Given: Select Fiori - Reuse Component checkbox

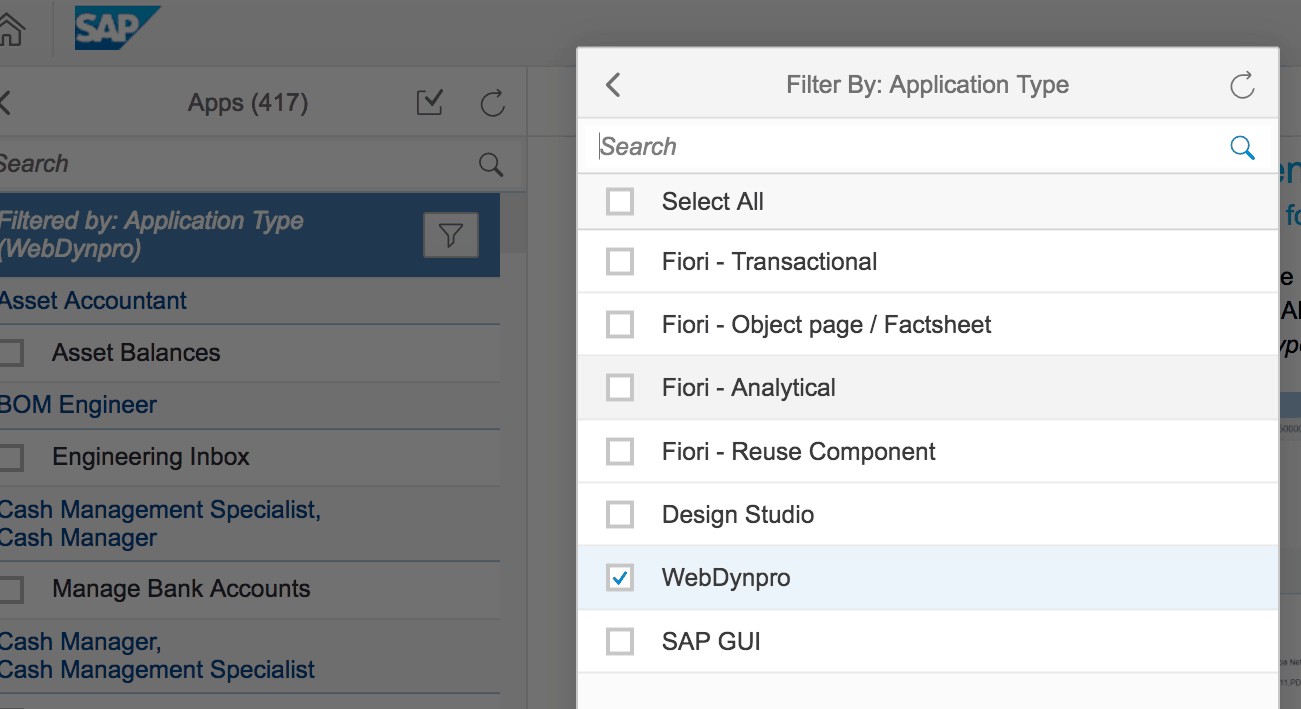Looking at the screenshot, I should (620, 452).
